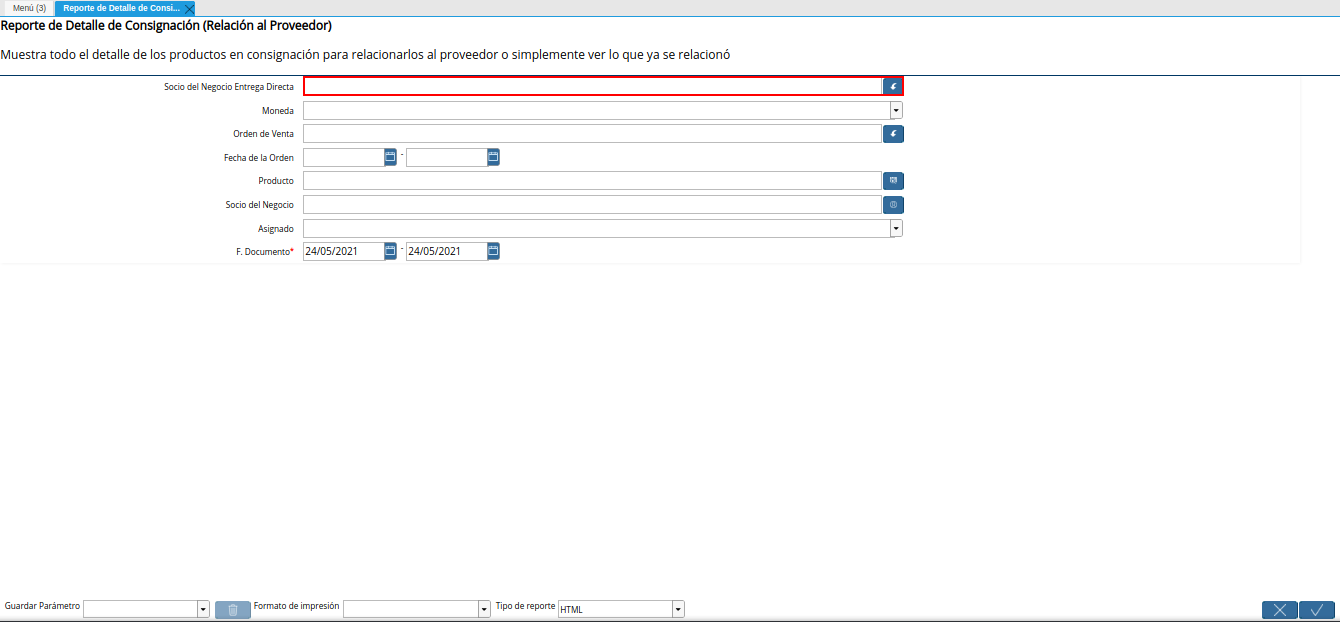Open the Formato de impresión dropdown arrow

(485, 609)
